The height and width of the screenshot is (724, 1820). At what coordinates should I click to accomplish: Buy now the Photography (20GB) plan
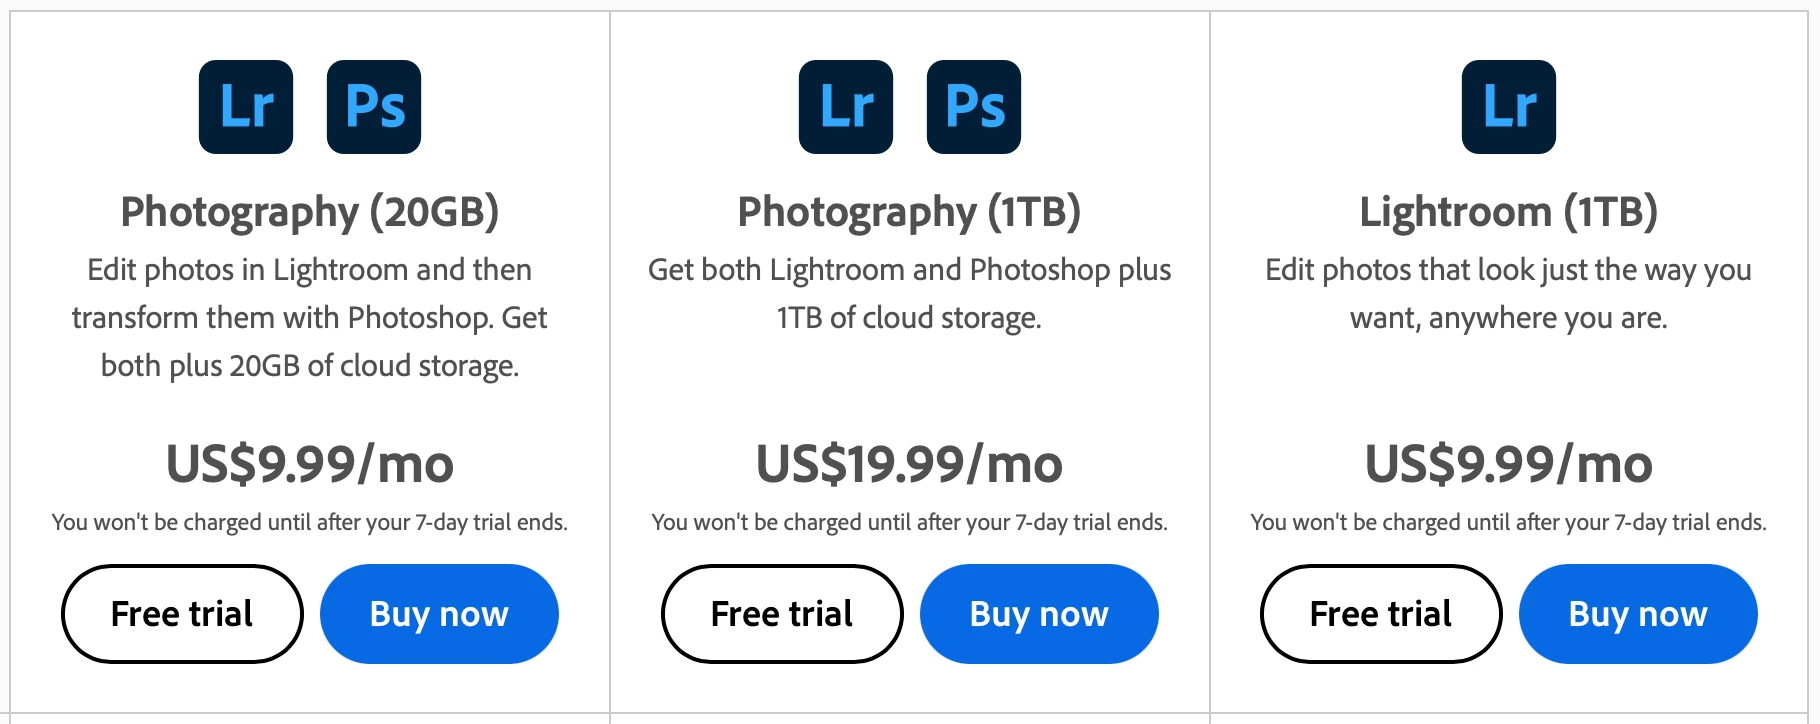click(439, 614)
